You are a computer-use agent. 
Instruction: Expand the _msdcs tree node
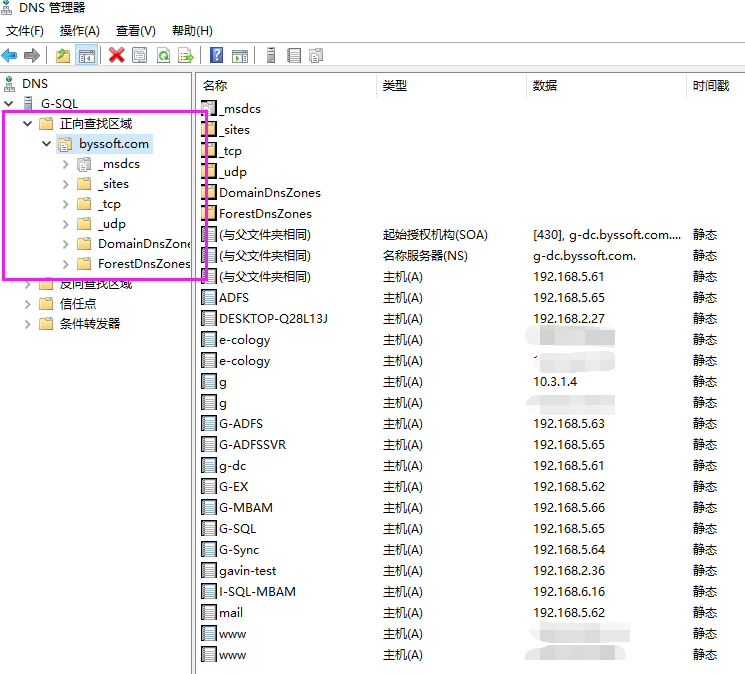(66, 164)
